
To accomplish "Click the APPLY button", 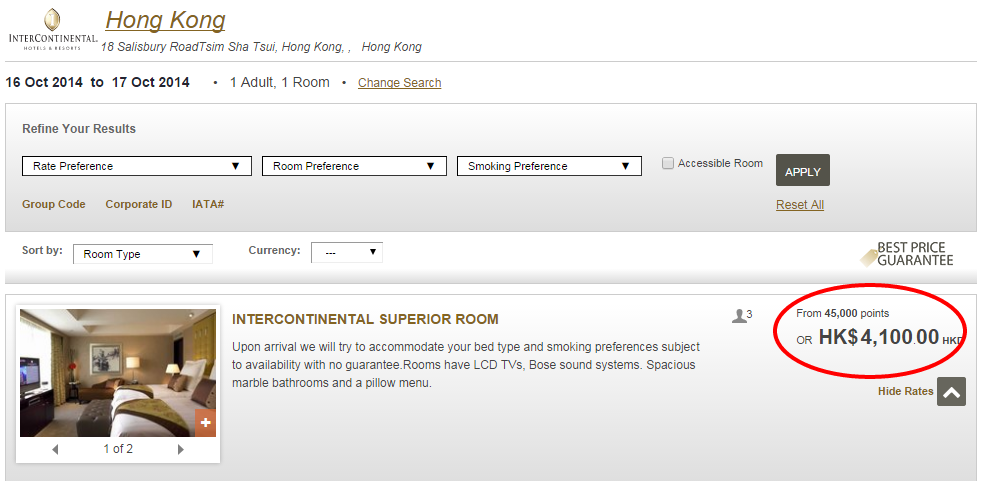I will (x=803, y=170).
